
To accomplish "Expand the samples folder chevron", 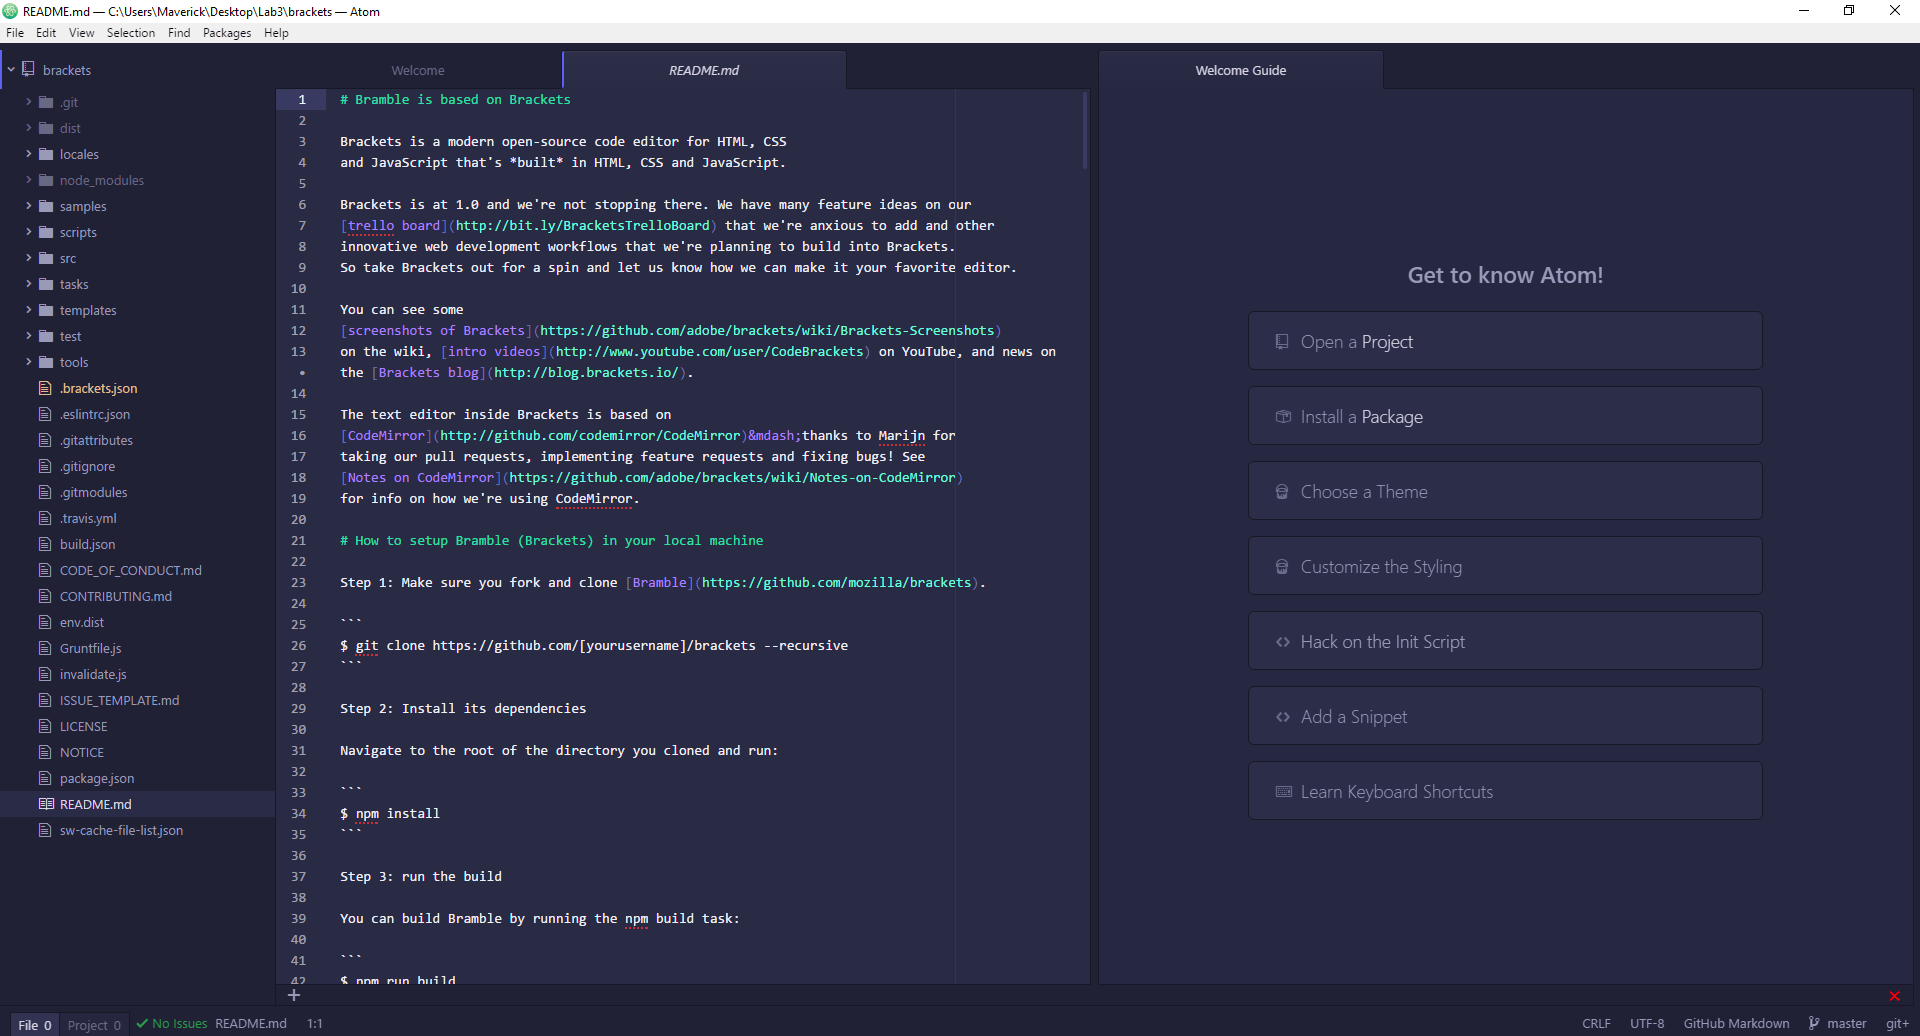I will (29, 206).
